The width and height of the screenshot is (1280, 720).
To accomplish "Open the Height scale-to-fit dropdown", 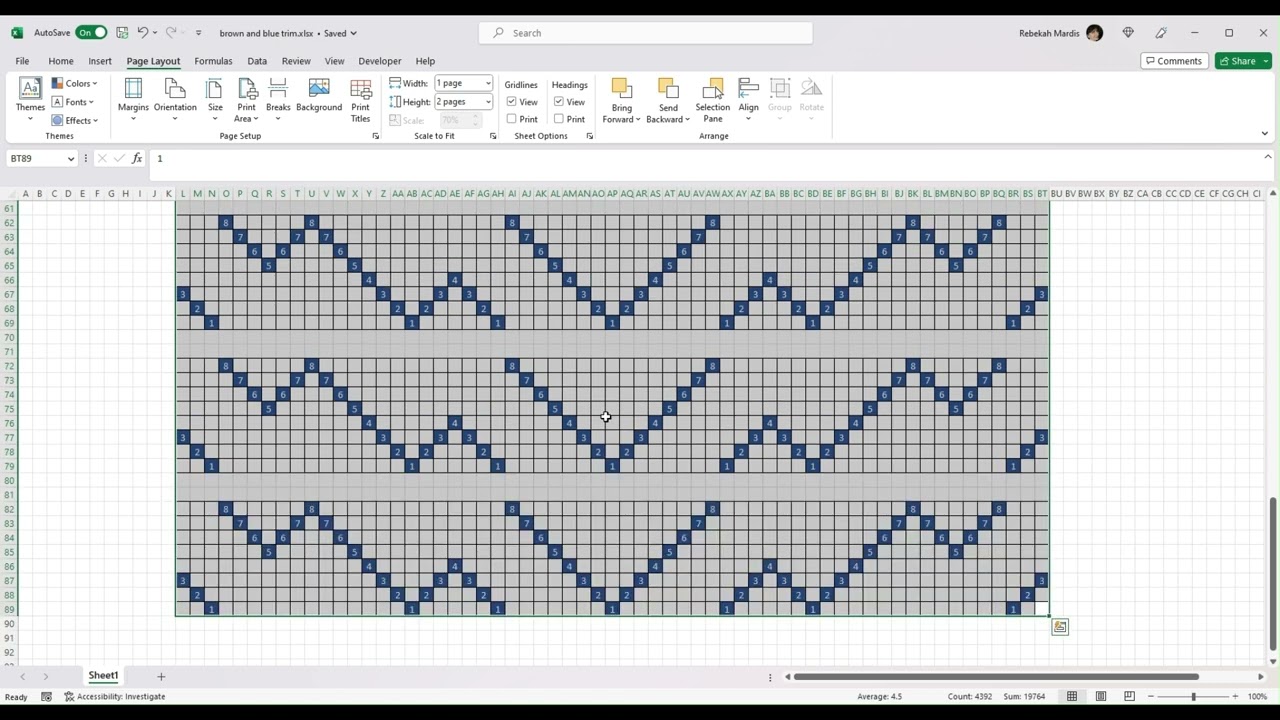I will [488, 102].
